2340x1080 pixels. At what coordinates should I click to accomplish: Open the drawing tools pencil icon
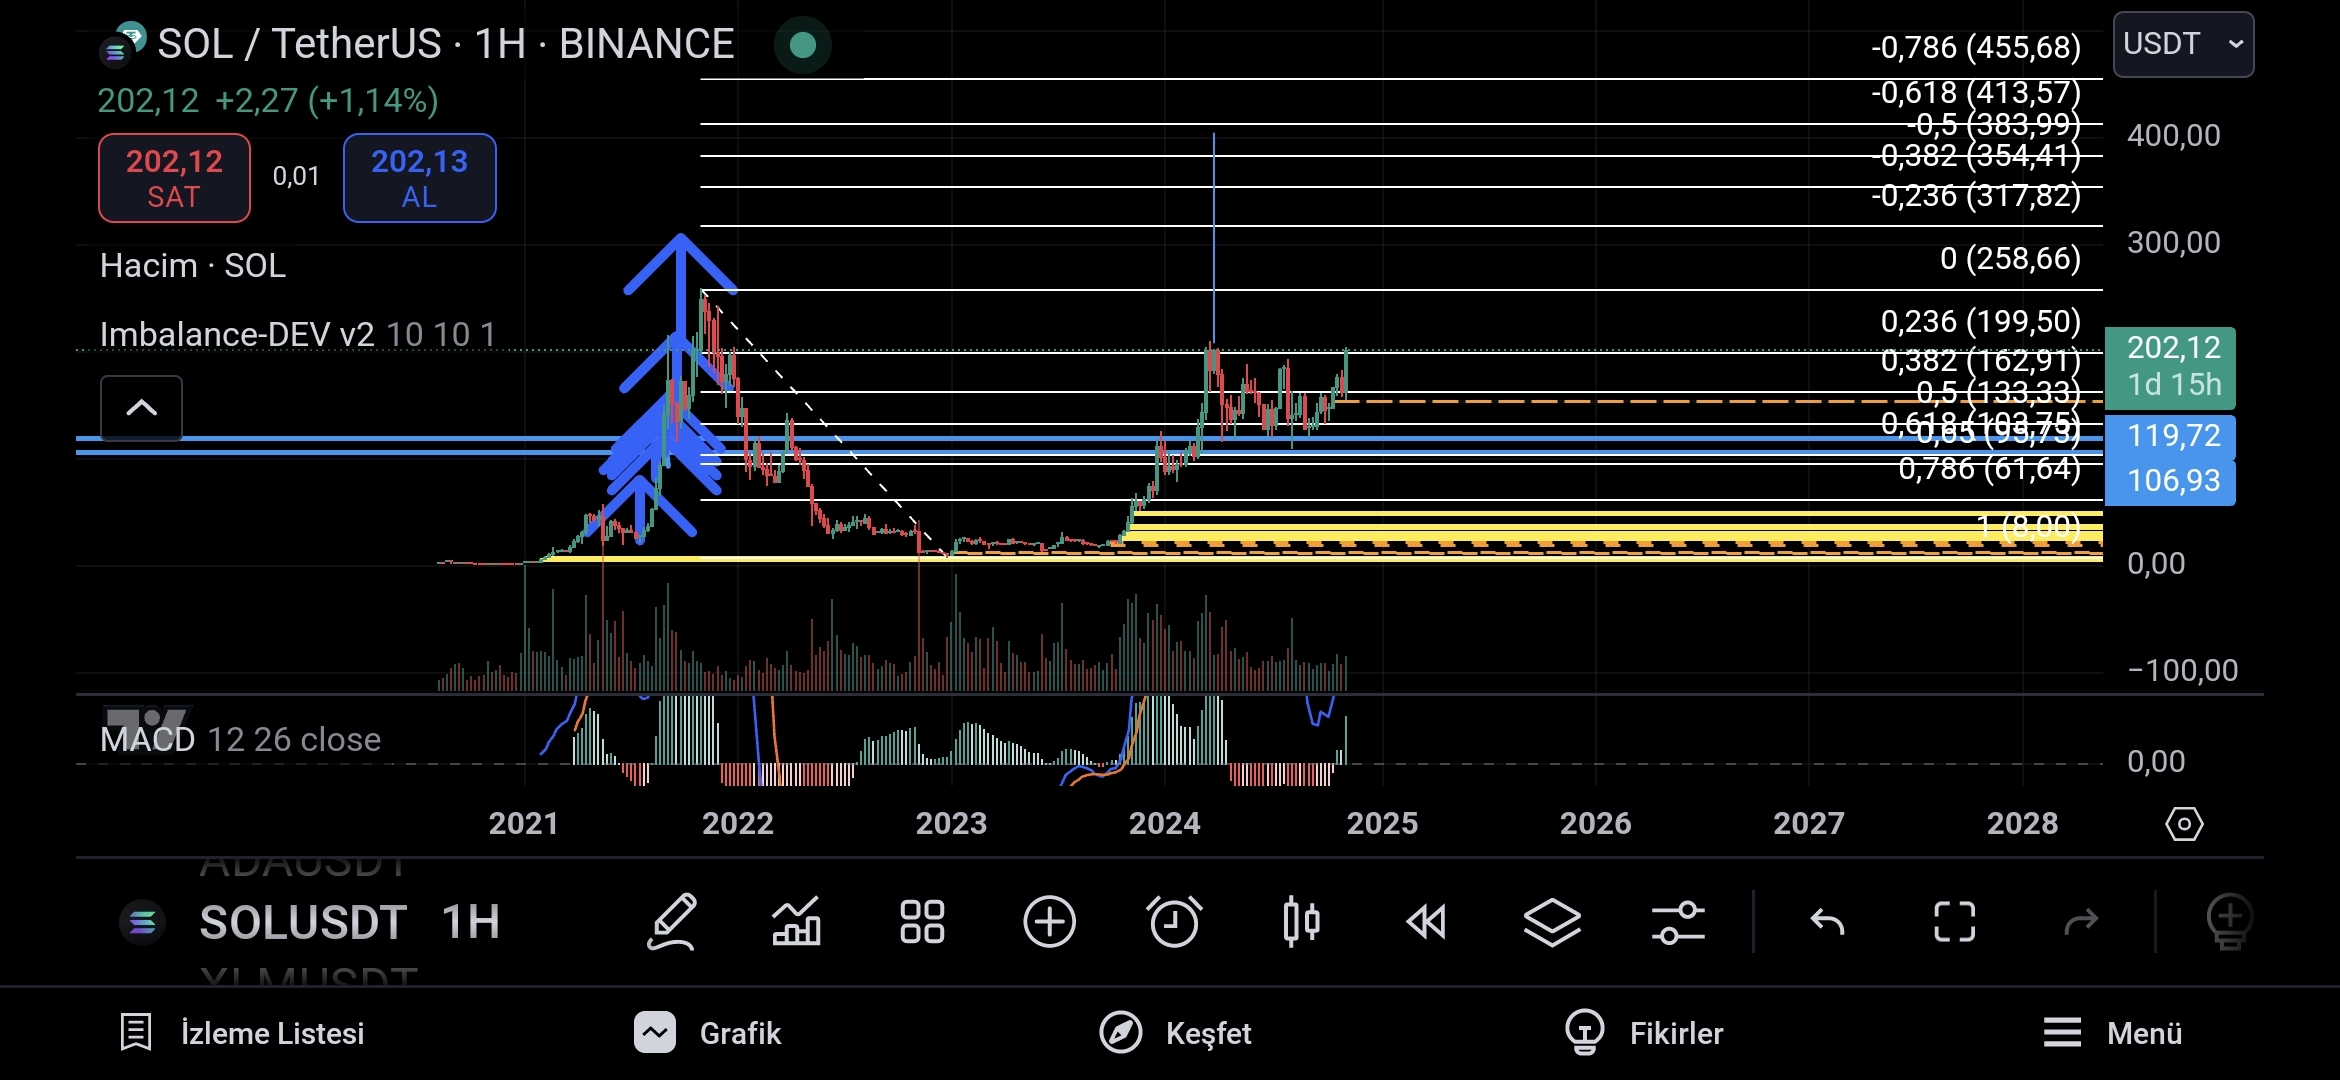point(672,921)
